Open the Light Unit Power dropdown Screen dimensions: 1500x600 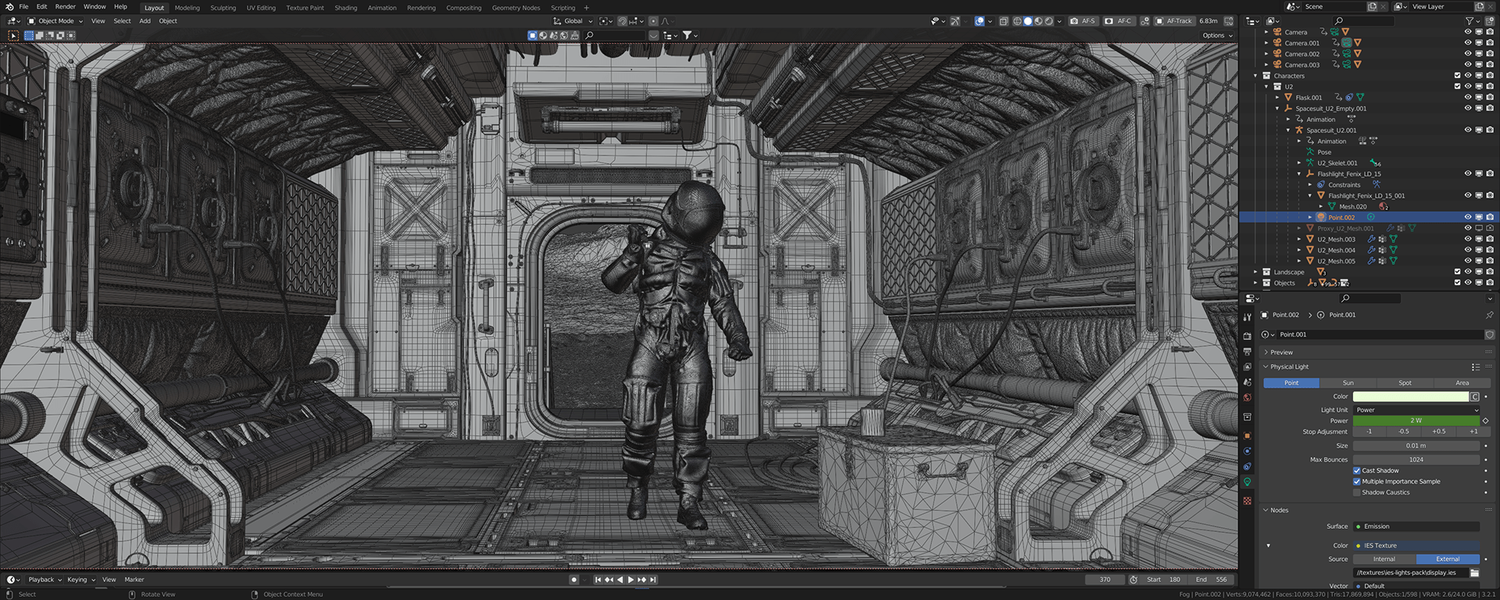click(1416, 410)
